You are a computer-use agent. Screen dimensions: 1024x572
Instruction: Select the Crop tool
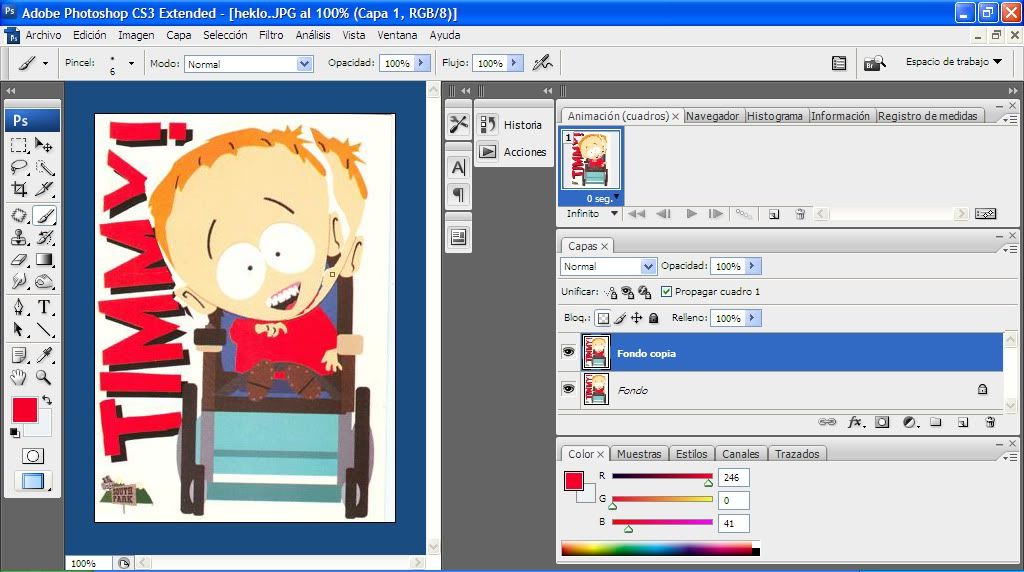tap(19, 189)
